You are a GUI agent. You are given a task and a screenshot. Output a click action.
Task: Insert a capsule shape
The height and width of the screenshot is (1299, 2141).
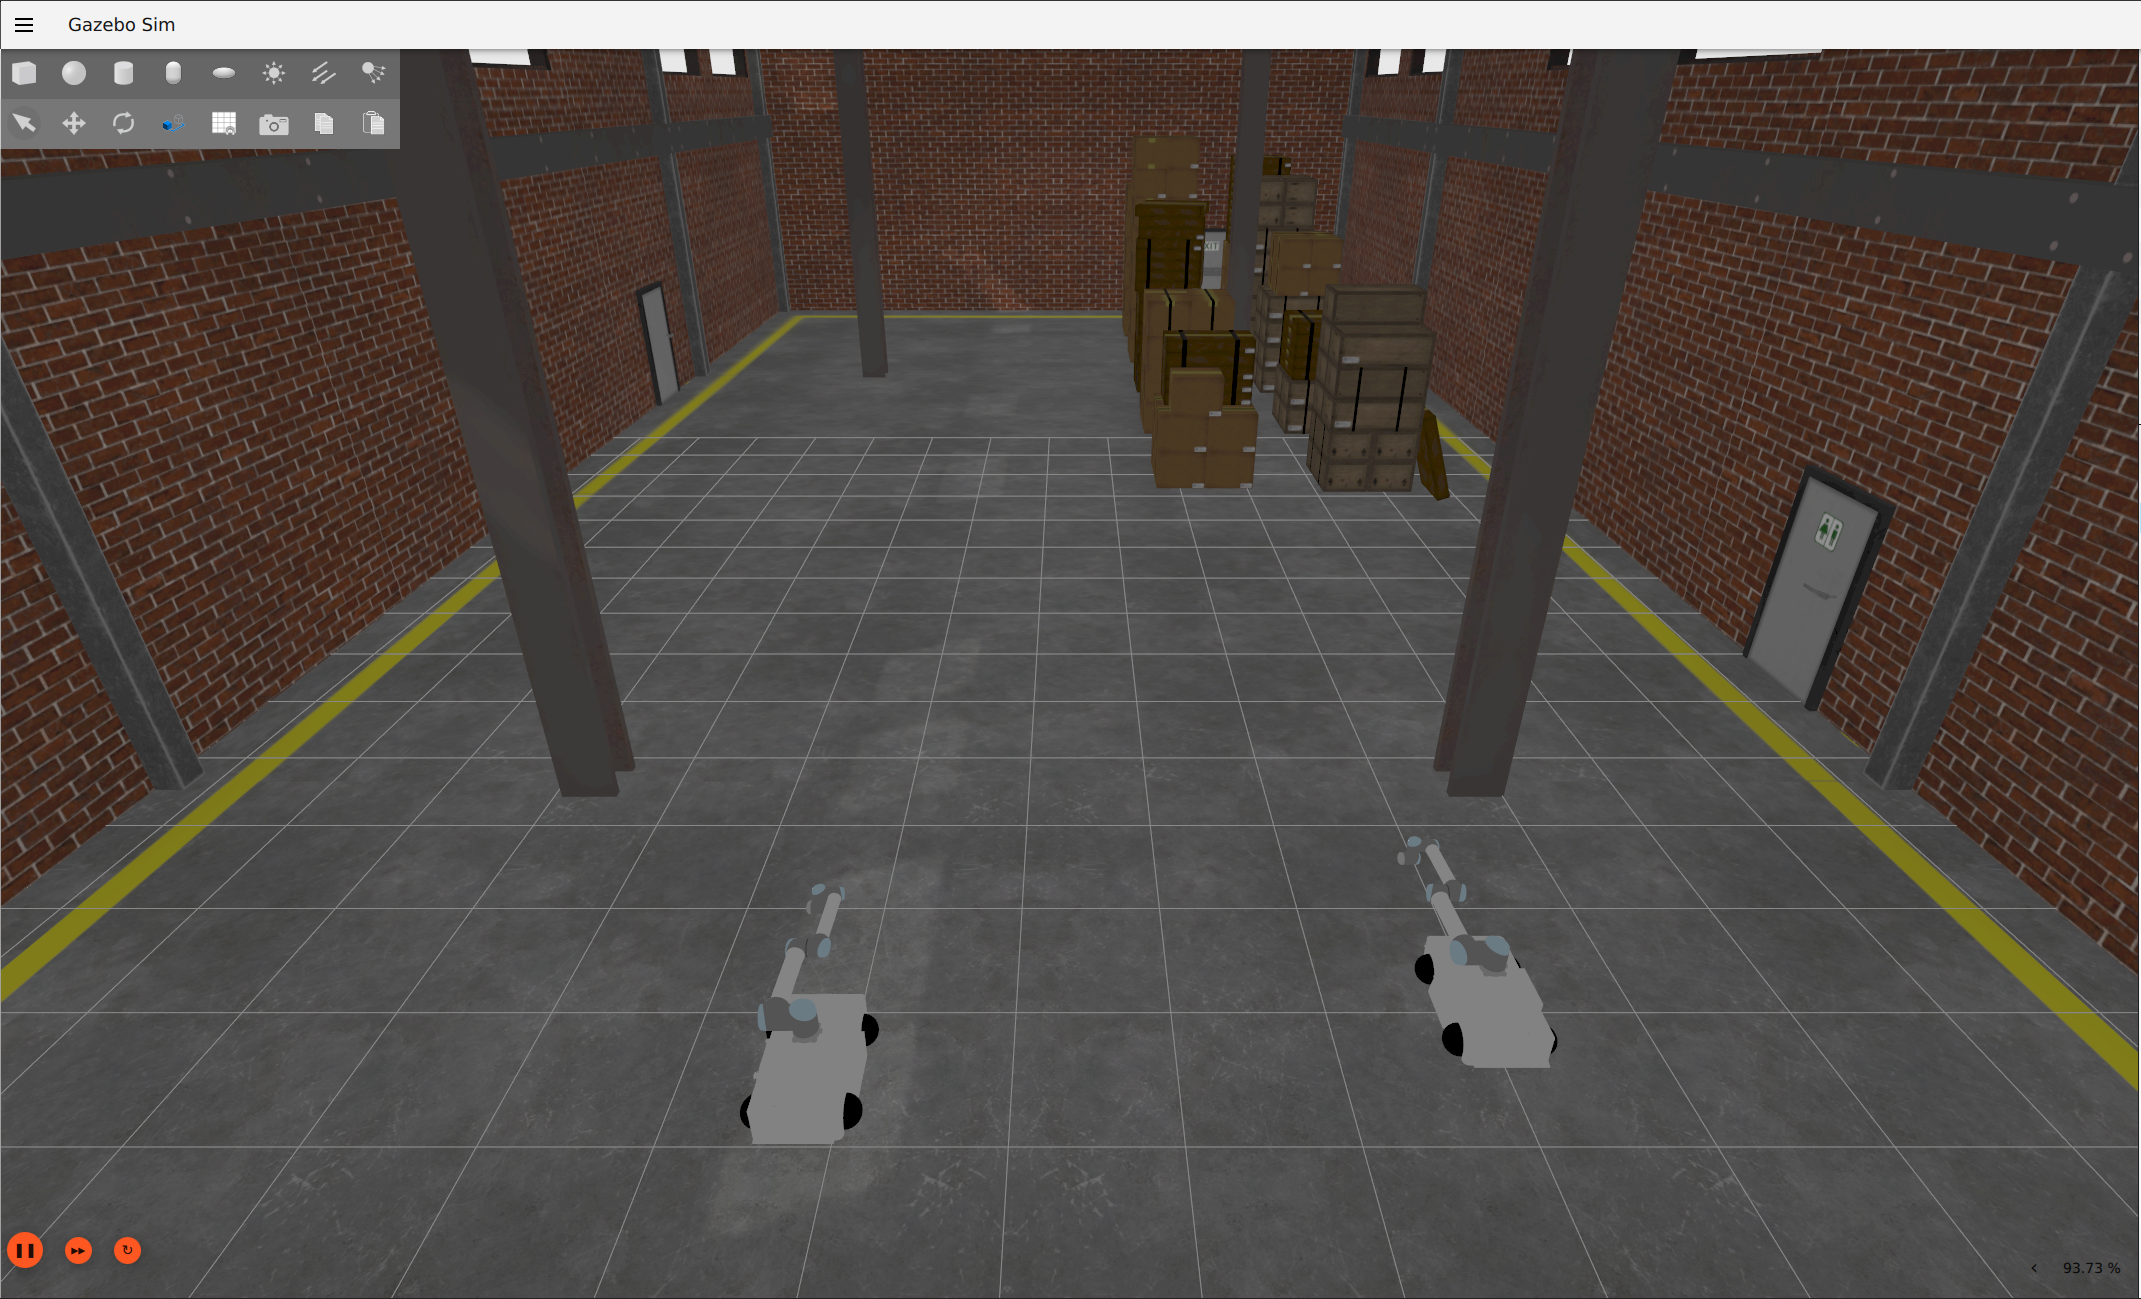pyautogui.click(x=173, y=73)
